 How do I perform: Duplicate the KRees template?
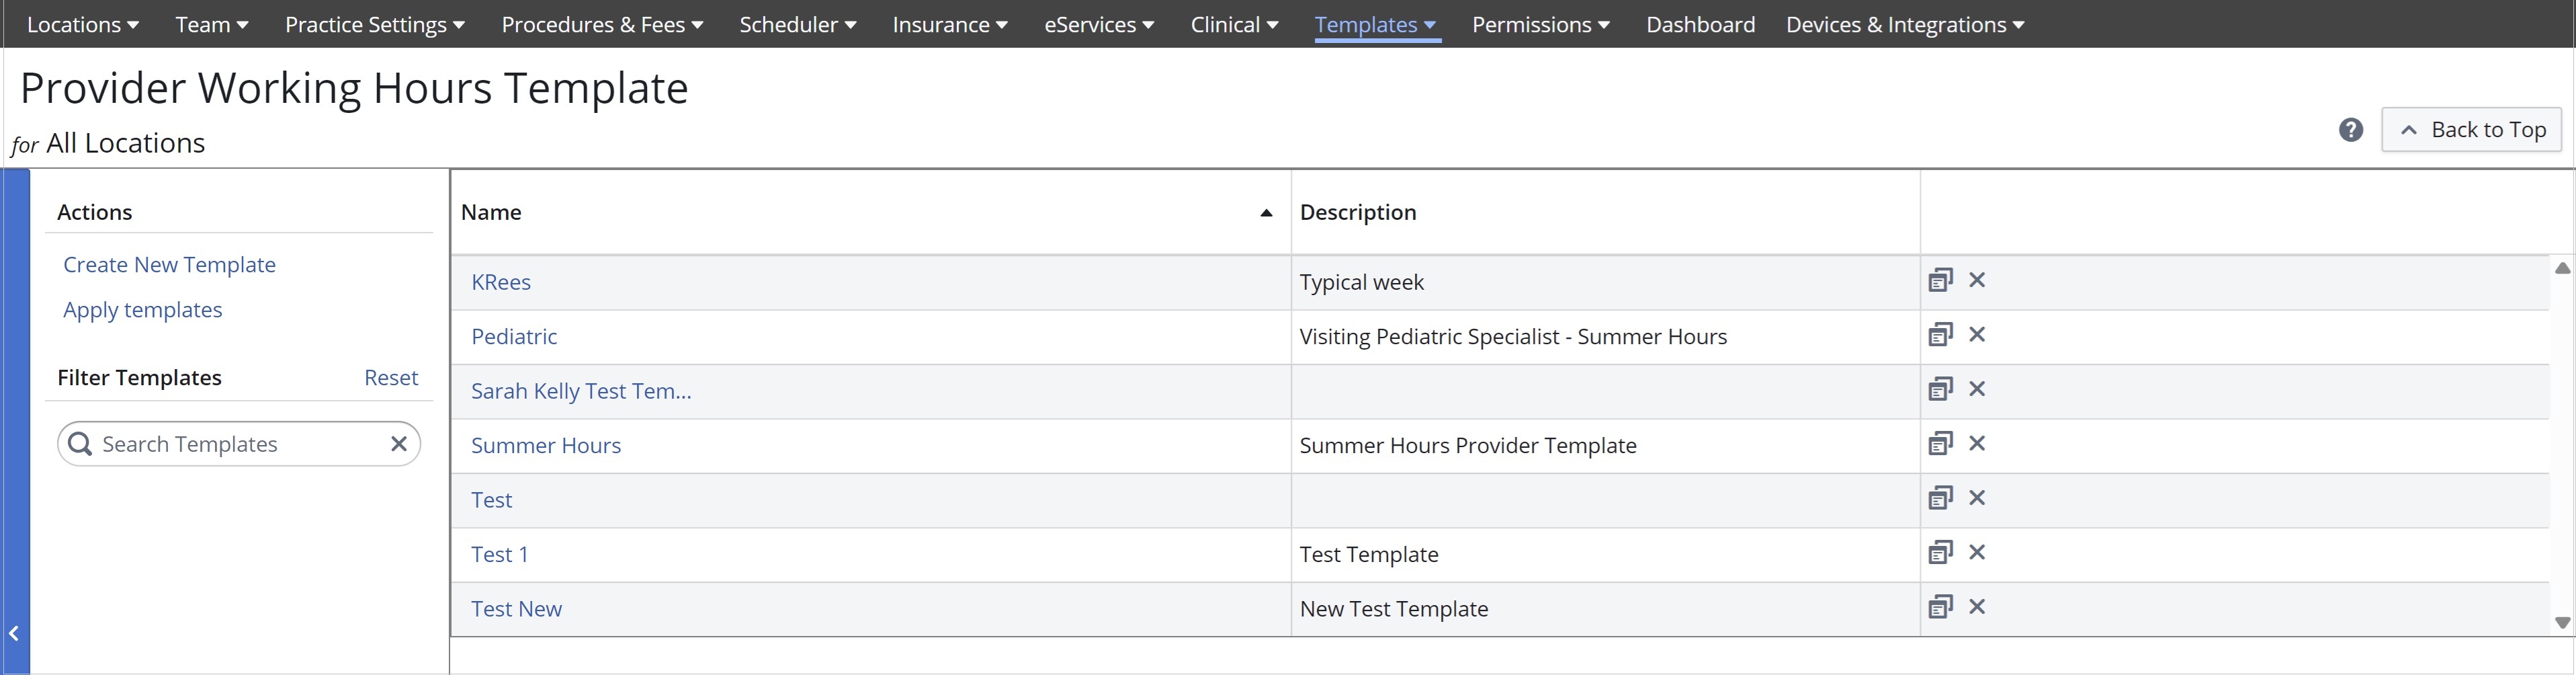tap(1940, 280)
